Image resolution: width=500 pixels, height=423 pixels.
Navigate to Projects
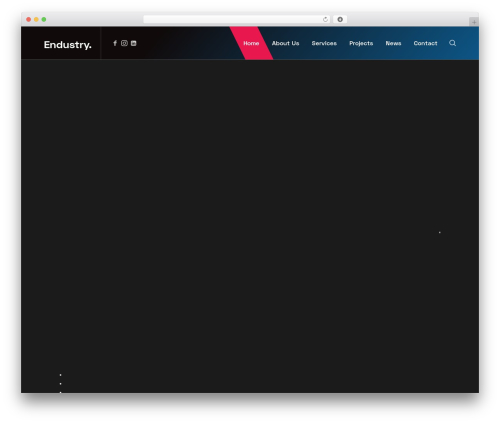(x=361, y=43)
